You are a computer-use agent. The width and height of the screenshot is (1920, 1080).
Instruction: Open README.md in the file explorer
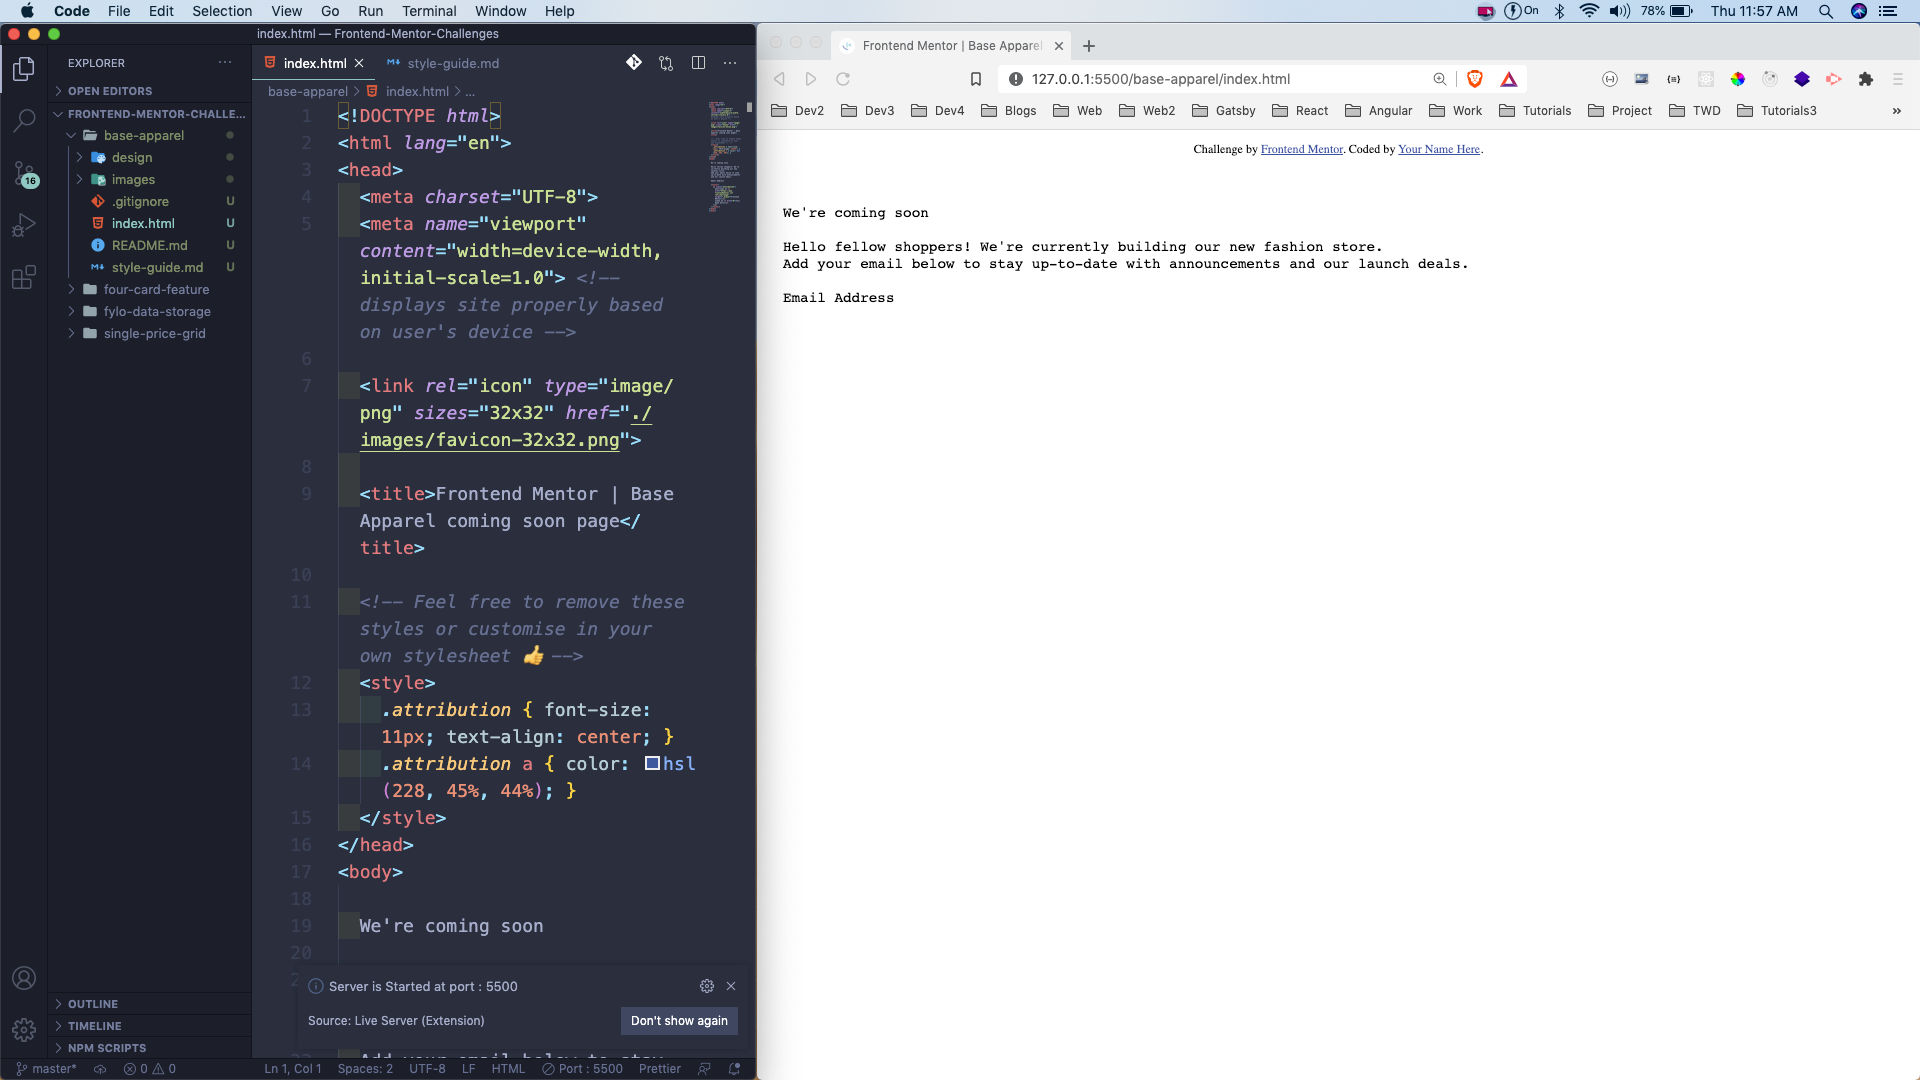pos(150,245)
